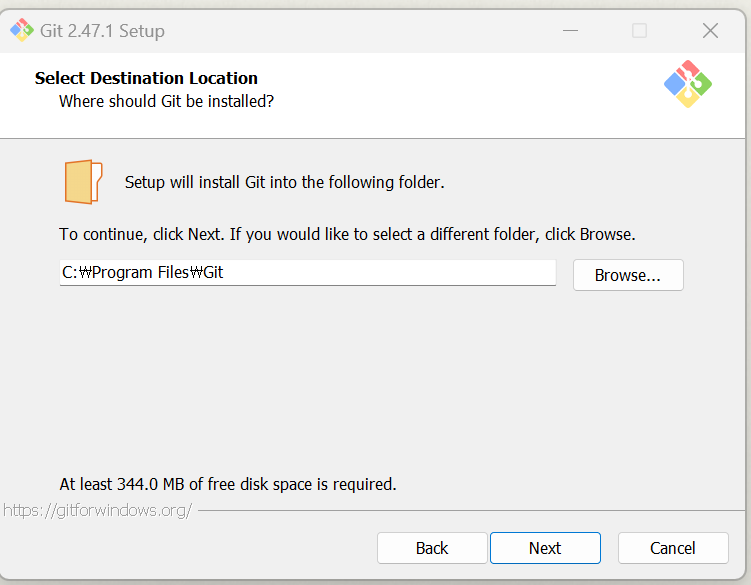Image resolution: width=751 pixels, height=585 pixels.
Task: Open the Browse... folder dialog
Action: [628, 275]
